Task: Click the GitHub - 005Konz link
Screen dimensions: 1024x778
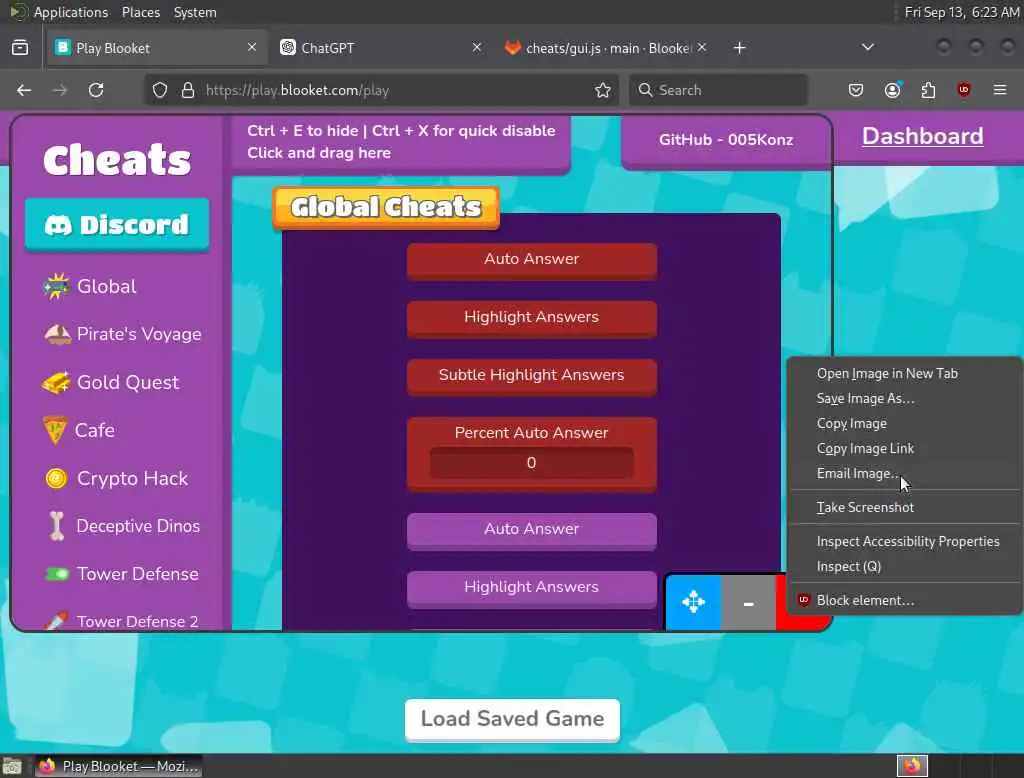Action: tap(726, 140)
